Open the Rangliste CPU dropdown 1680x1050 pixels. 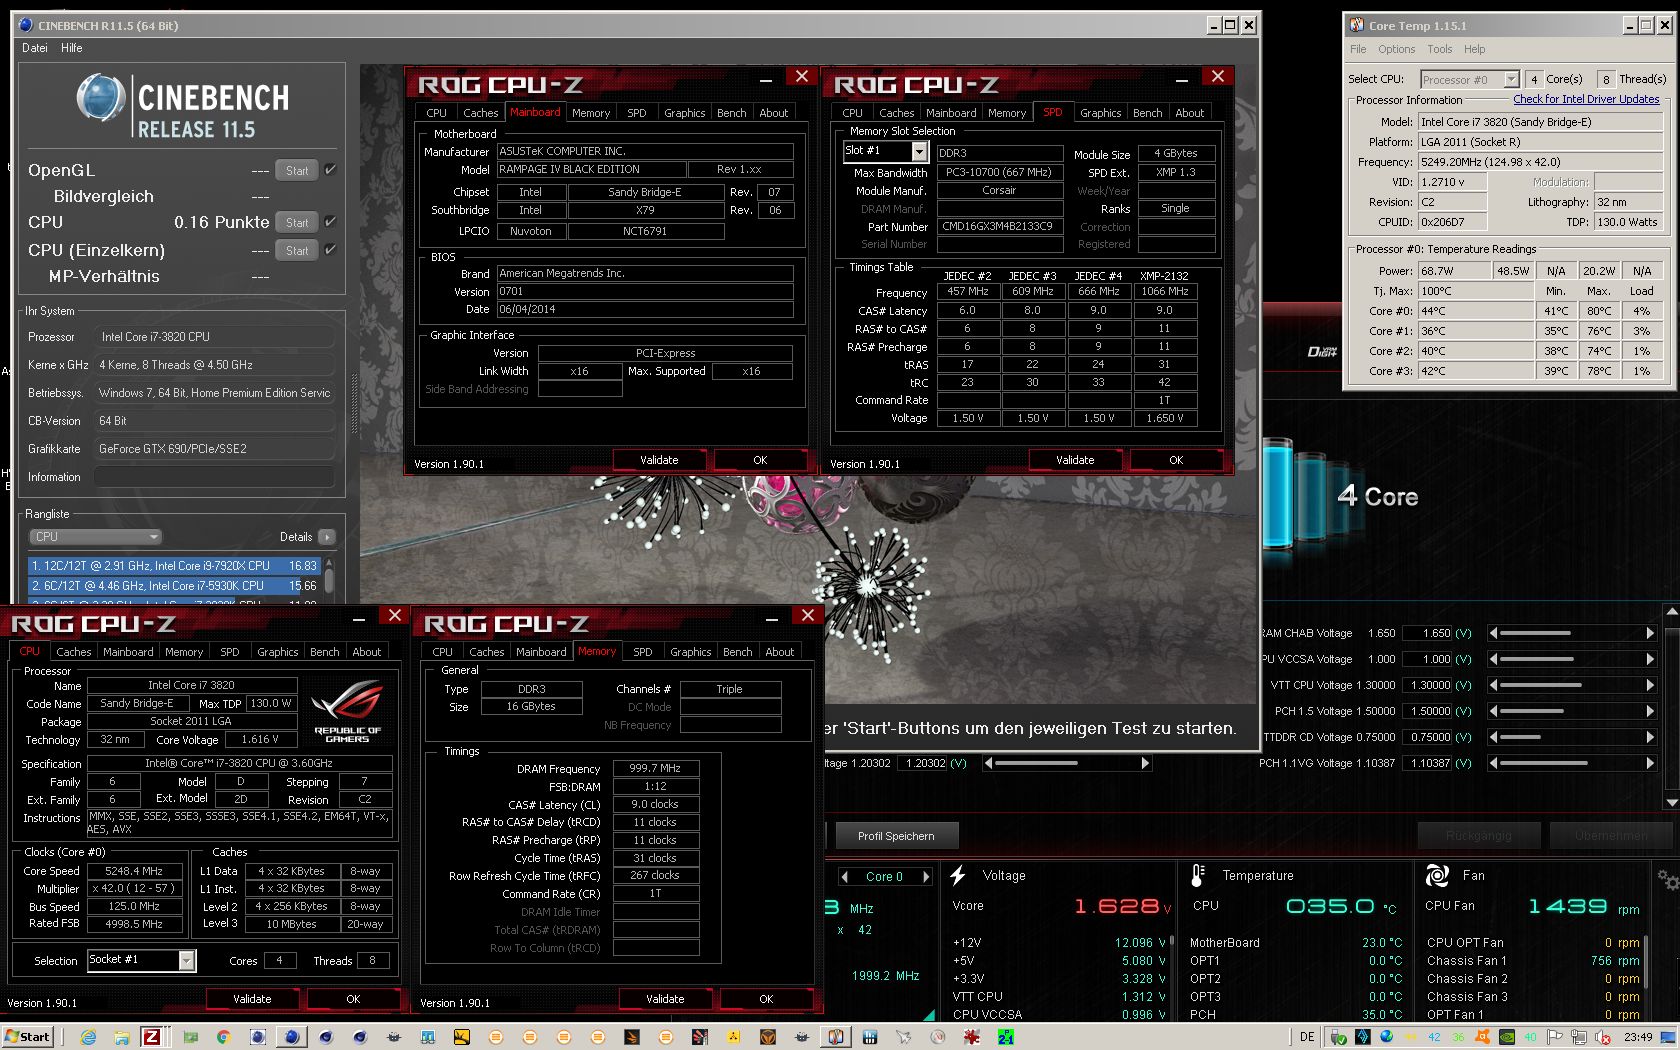(x=95, y=537)
